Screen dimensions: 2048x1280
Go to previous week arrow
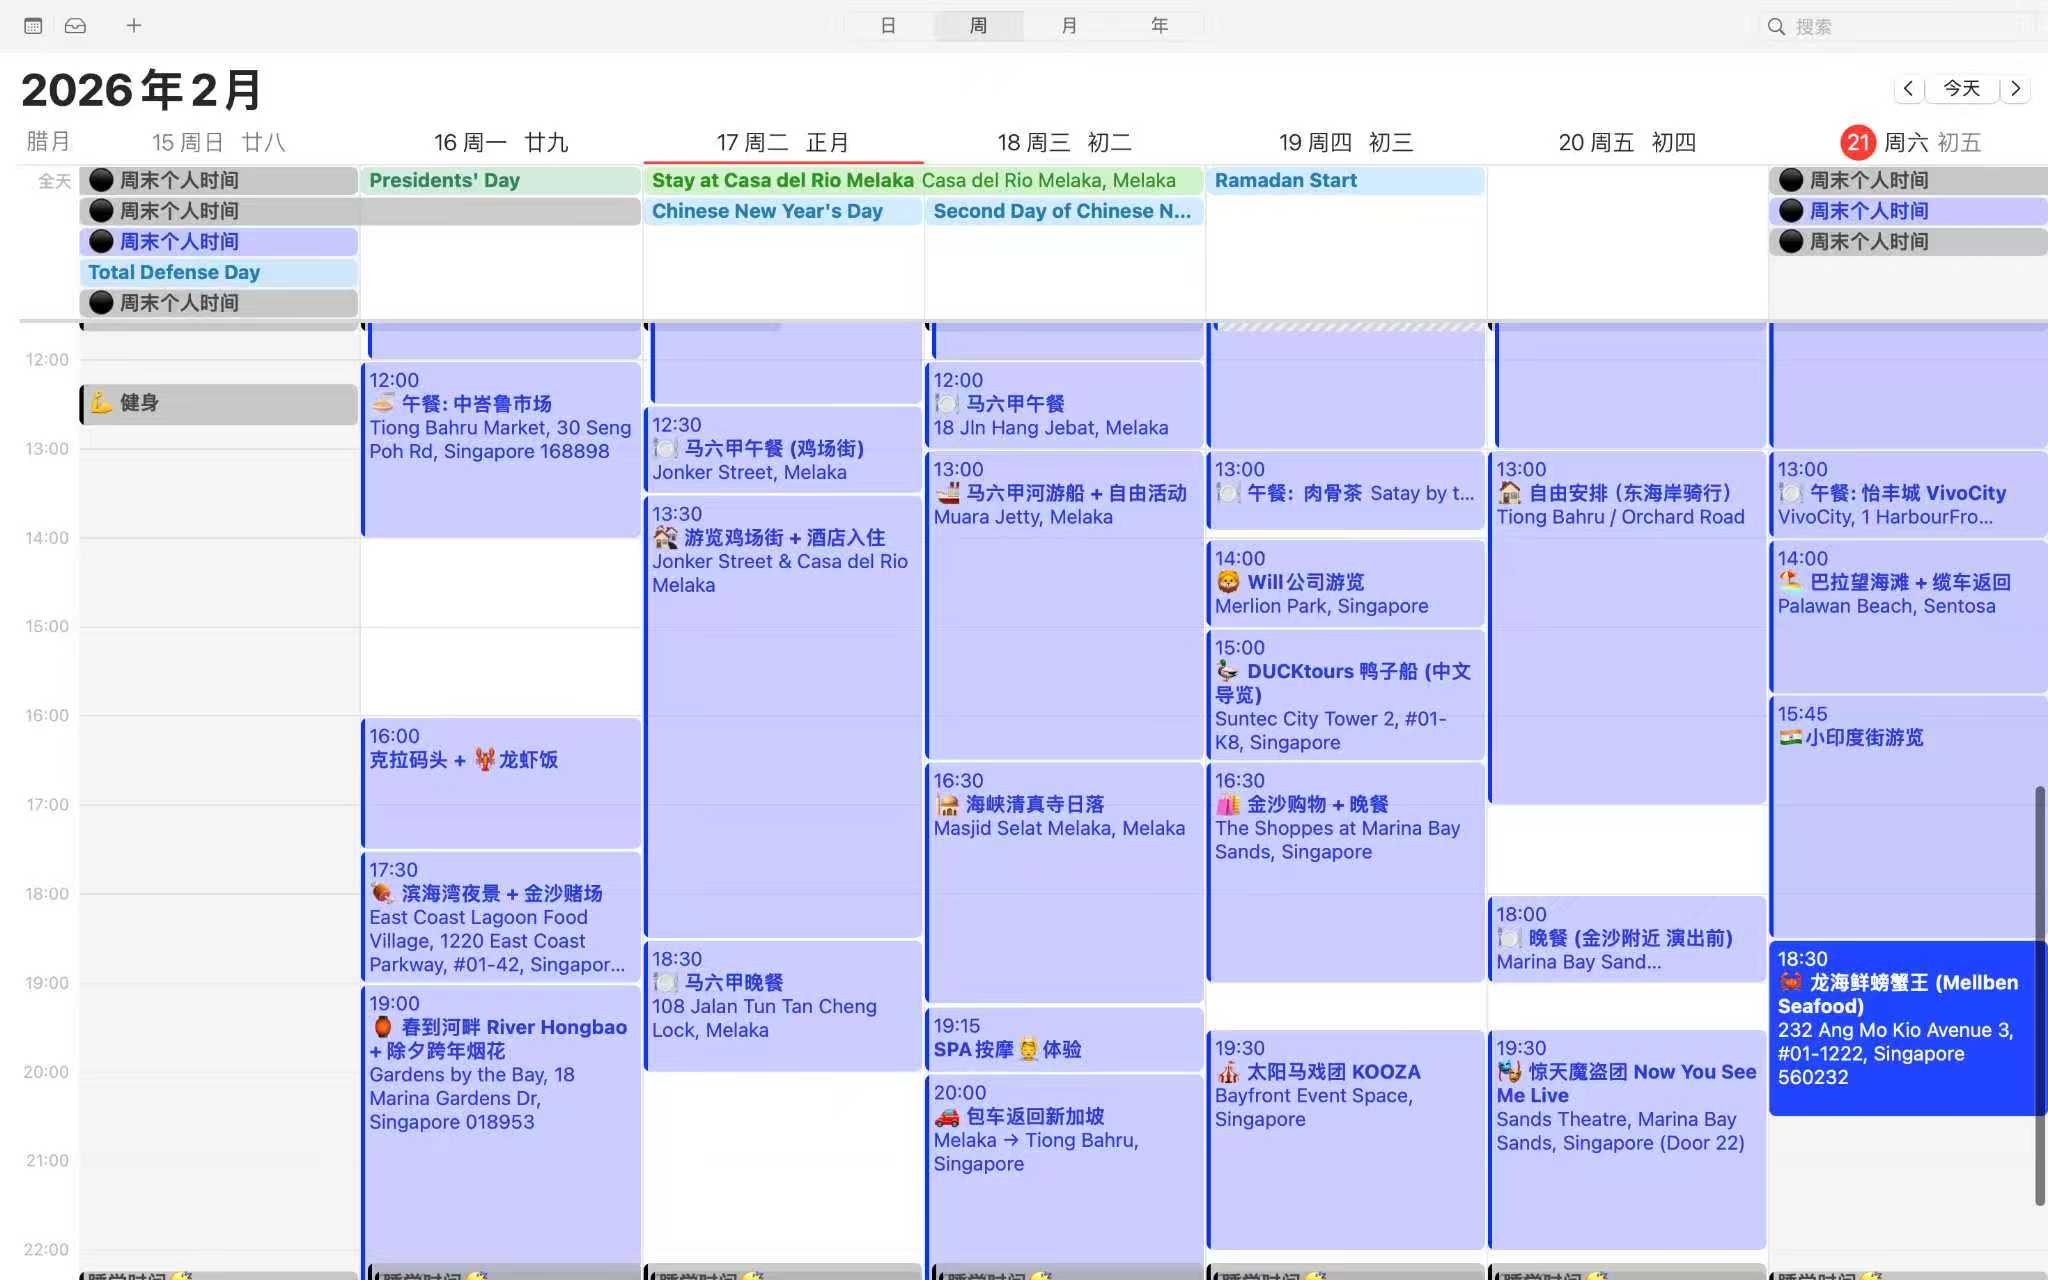tap(1908, 89)
